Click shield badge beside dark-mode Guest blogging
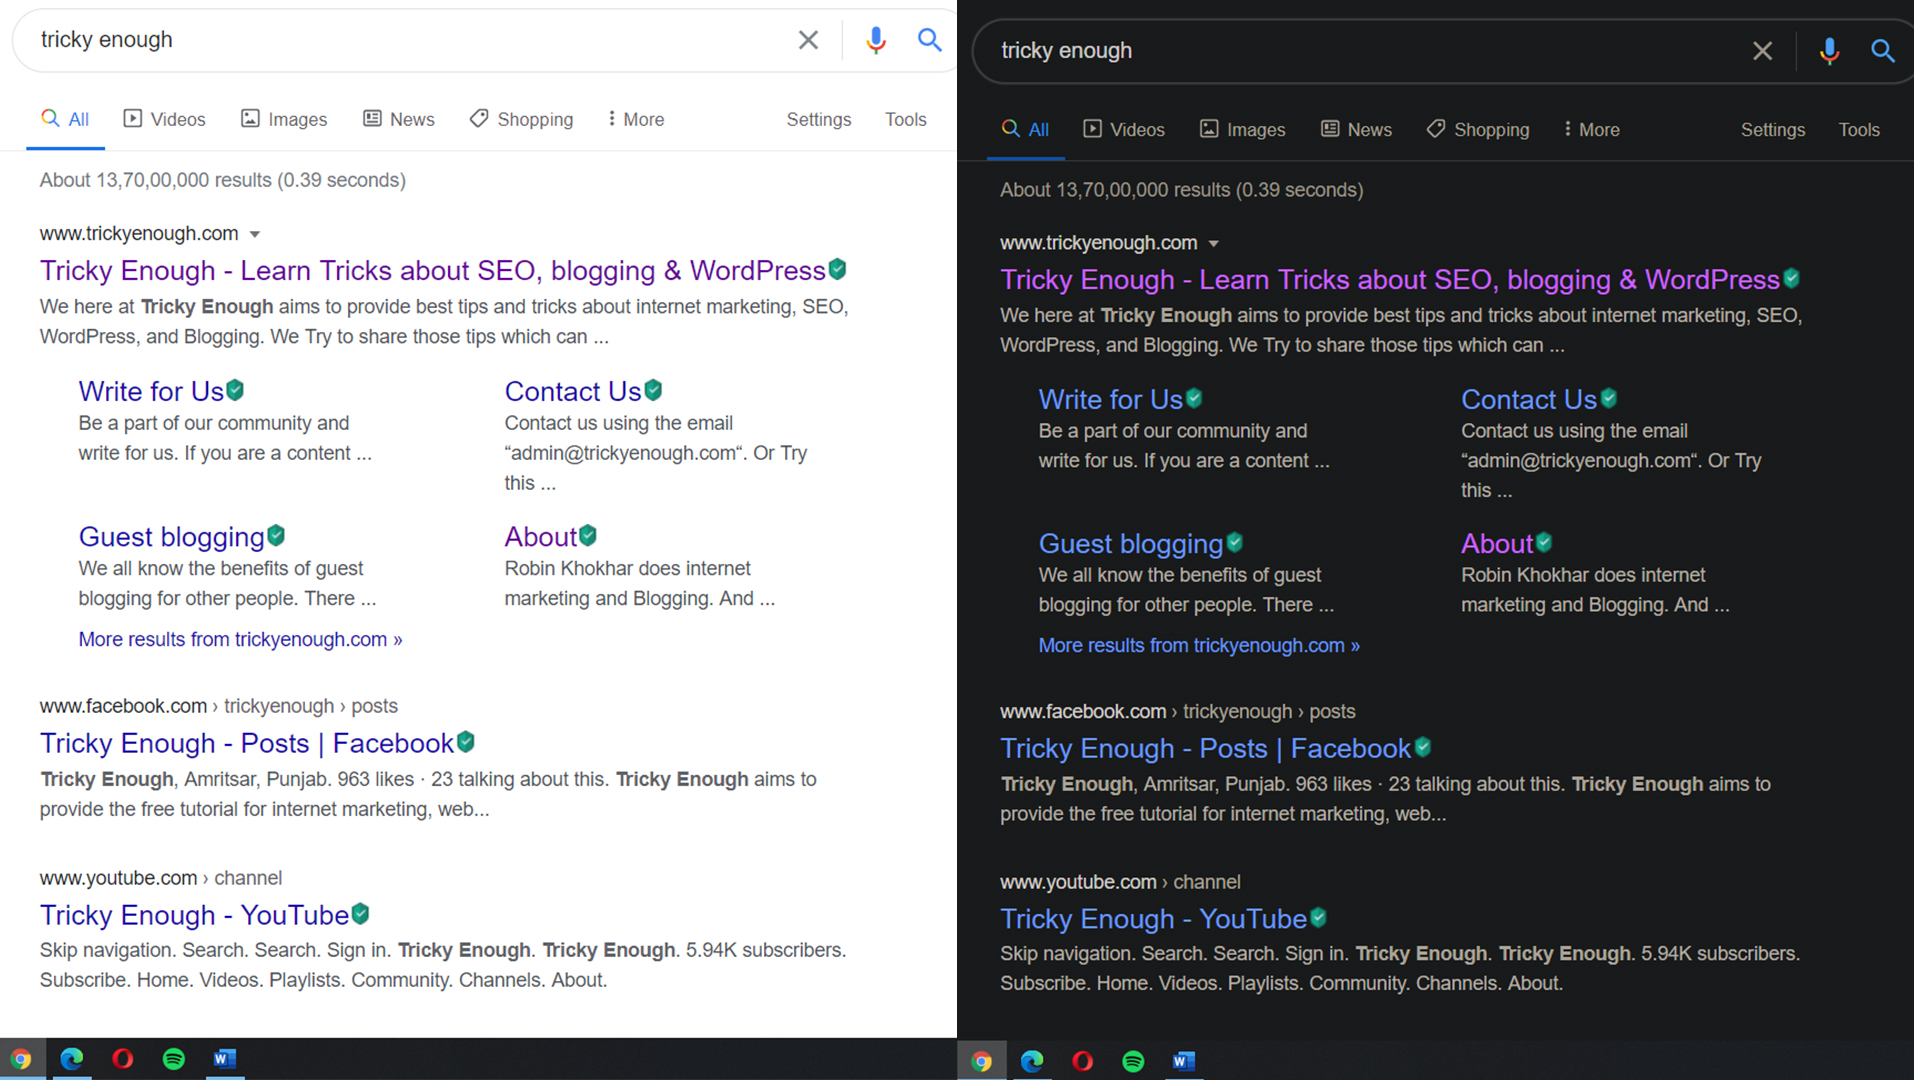 click(1235, 542)
